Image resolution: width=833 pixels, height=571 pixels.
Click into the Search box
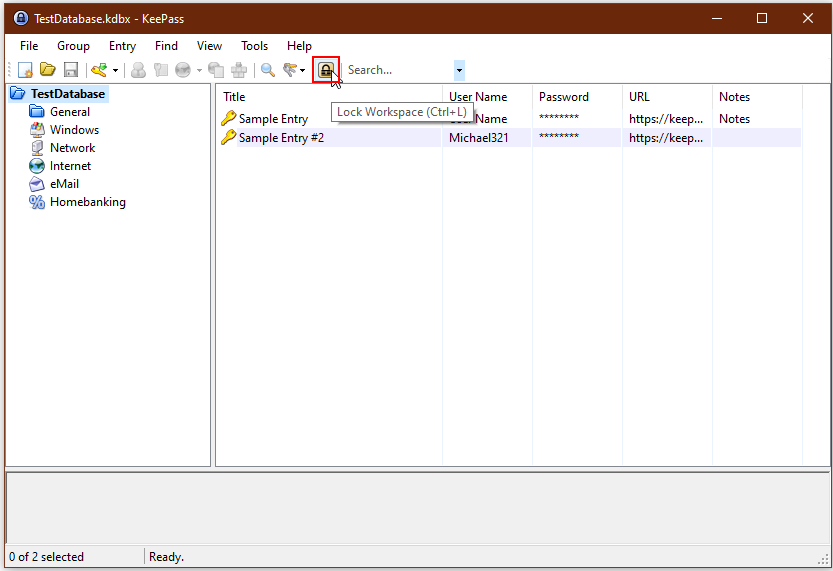click(x=399, y=70)
